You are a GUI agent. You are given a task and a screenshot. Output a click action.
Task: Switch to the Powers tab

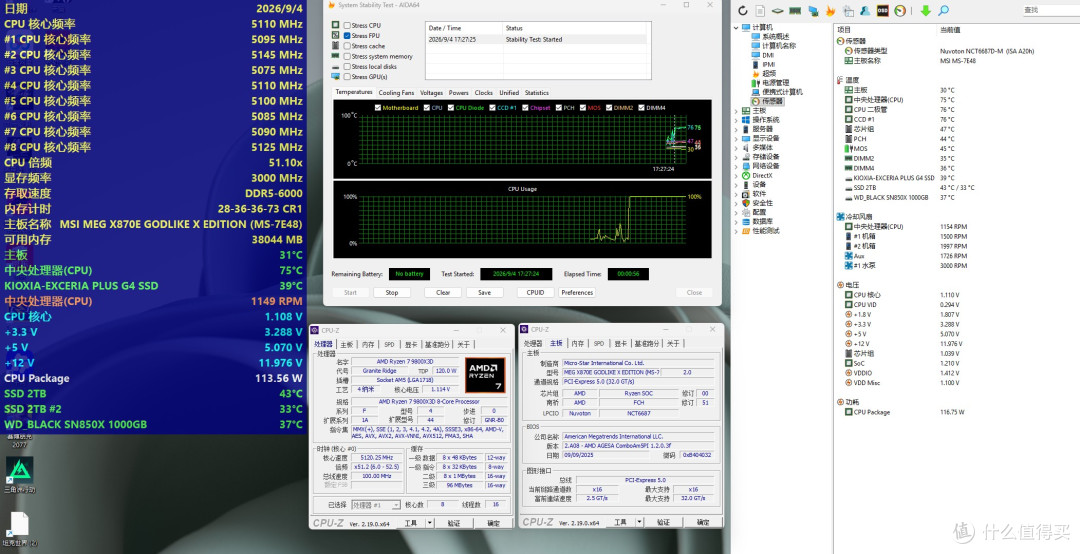pyautogui.click(x=458, y=92)
